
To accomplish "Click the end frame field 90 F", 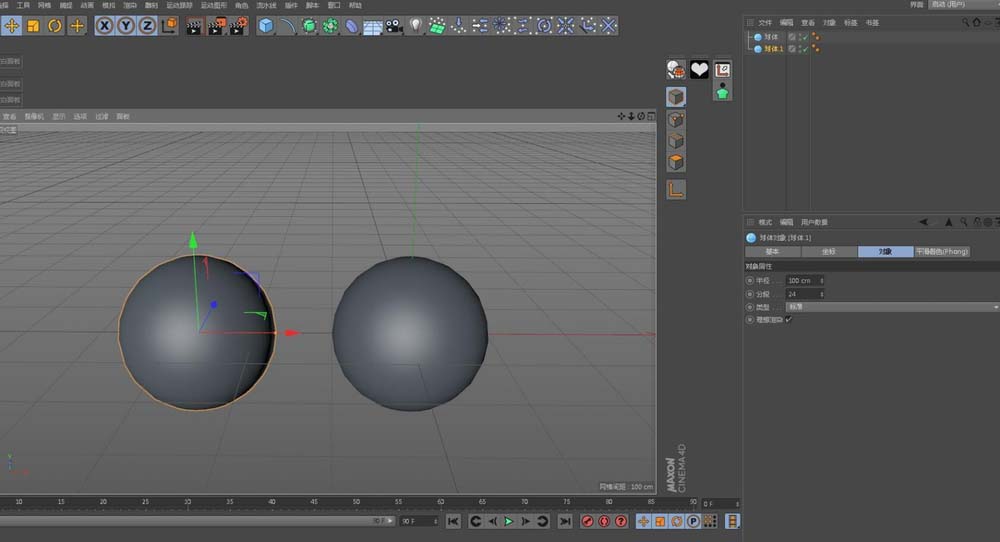I will coord(418,522).
